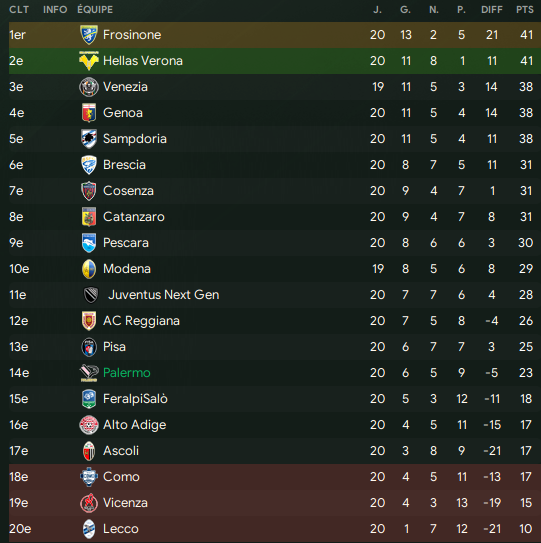
Task: Click the Palermo eagle crest
Action: [x=89, y=373]
